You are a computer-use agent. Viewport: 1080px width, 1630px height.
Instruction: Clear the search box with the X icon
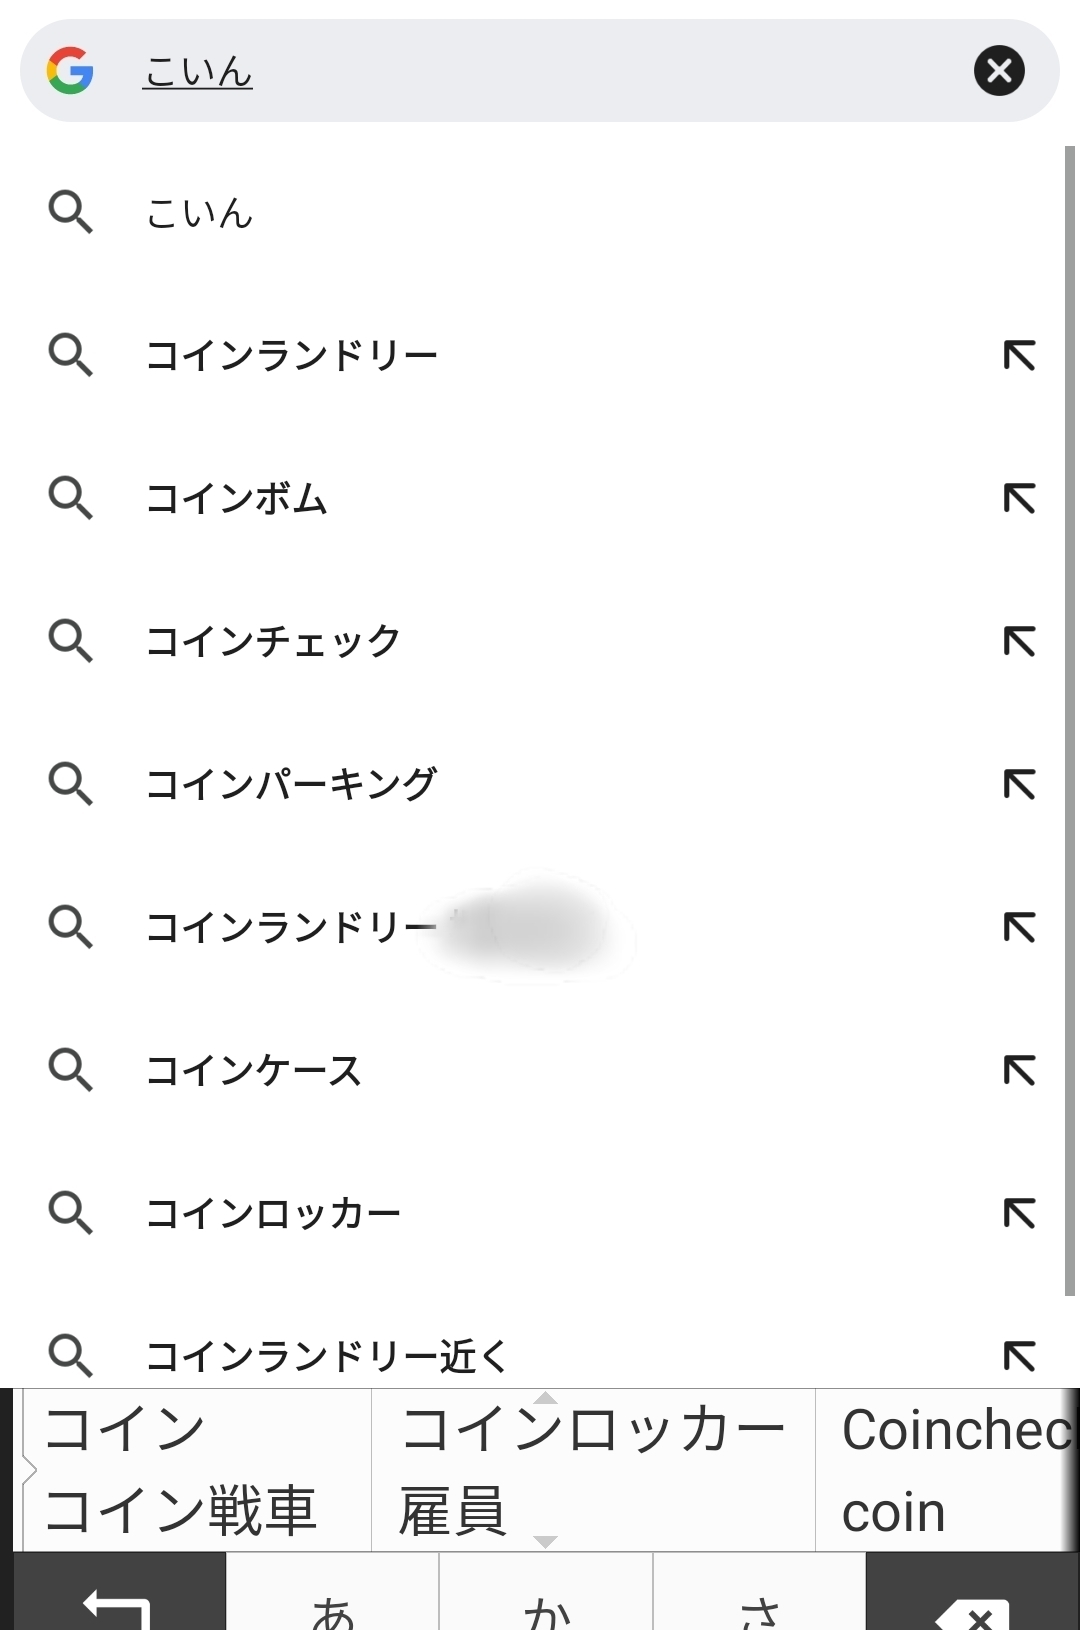999,71
